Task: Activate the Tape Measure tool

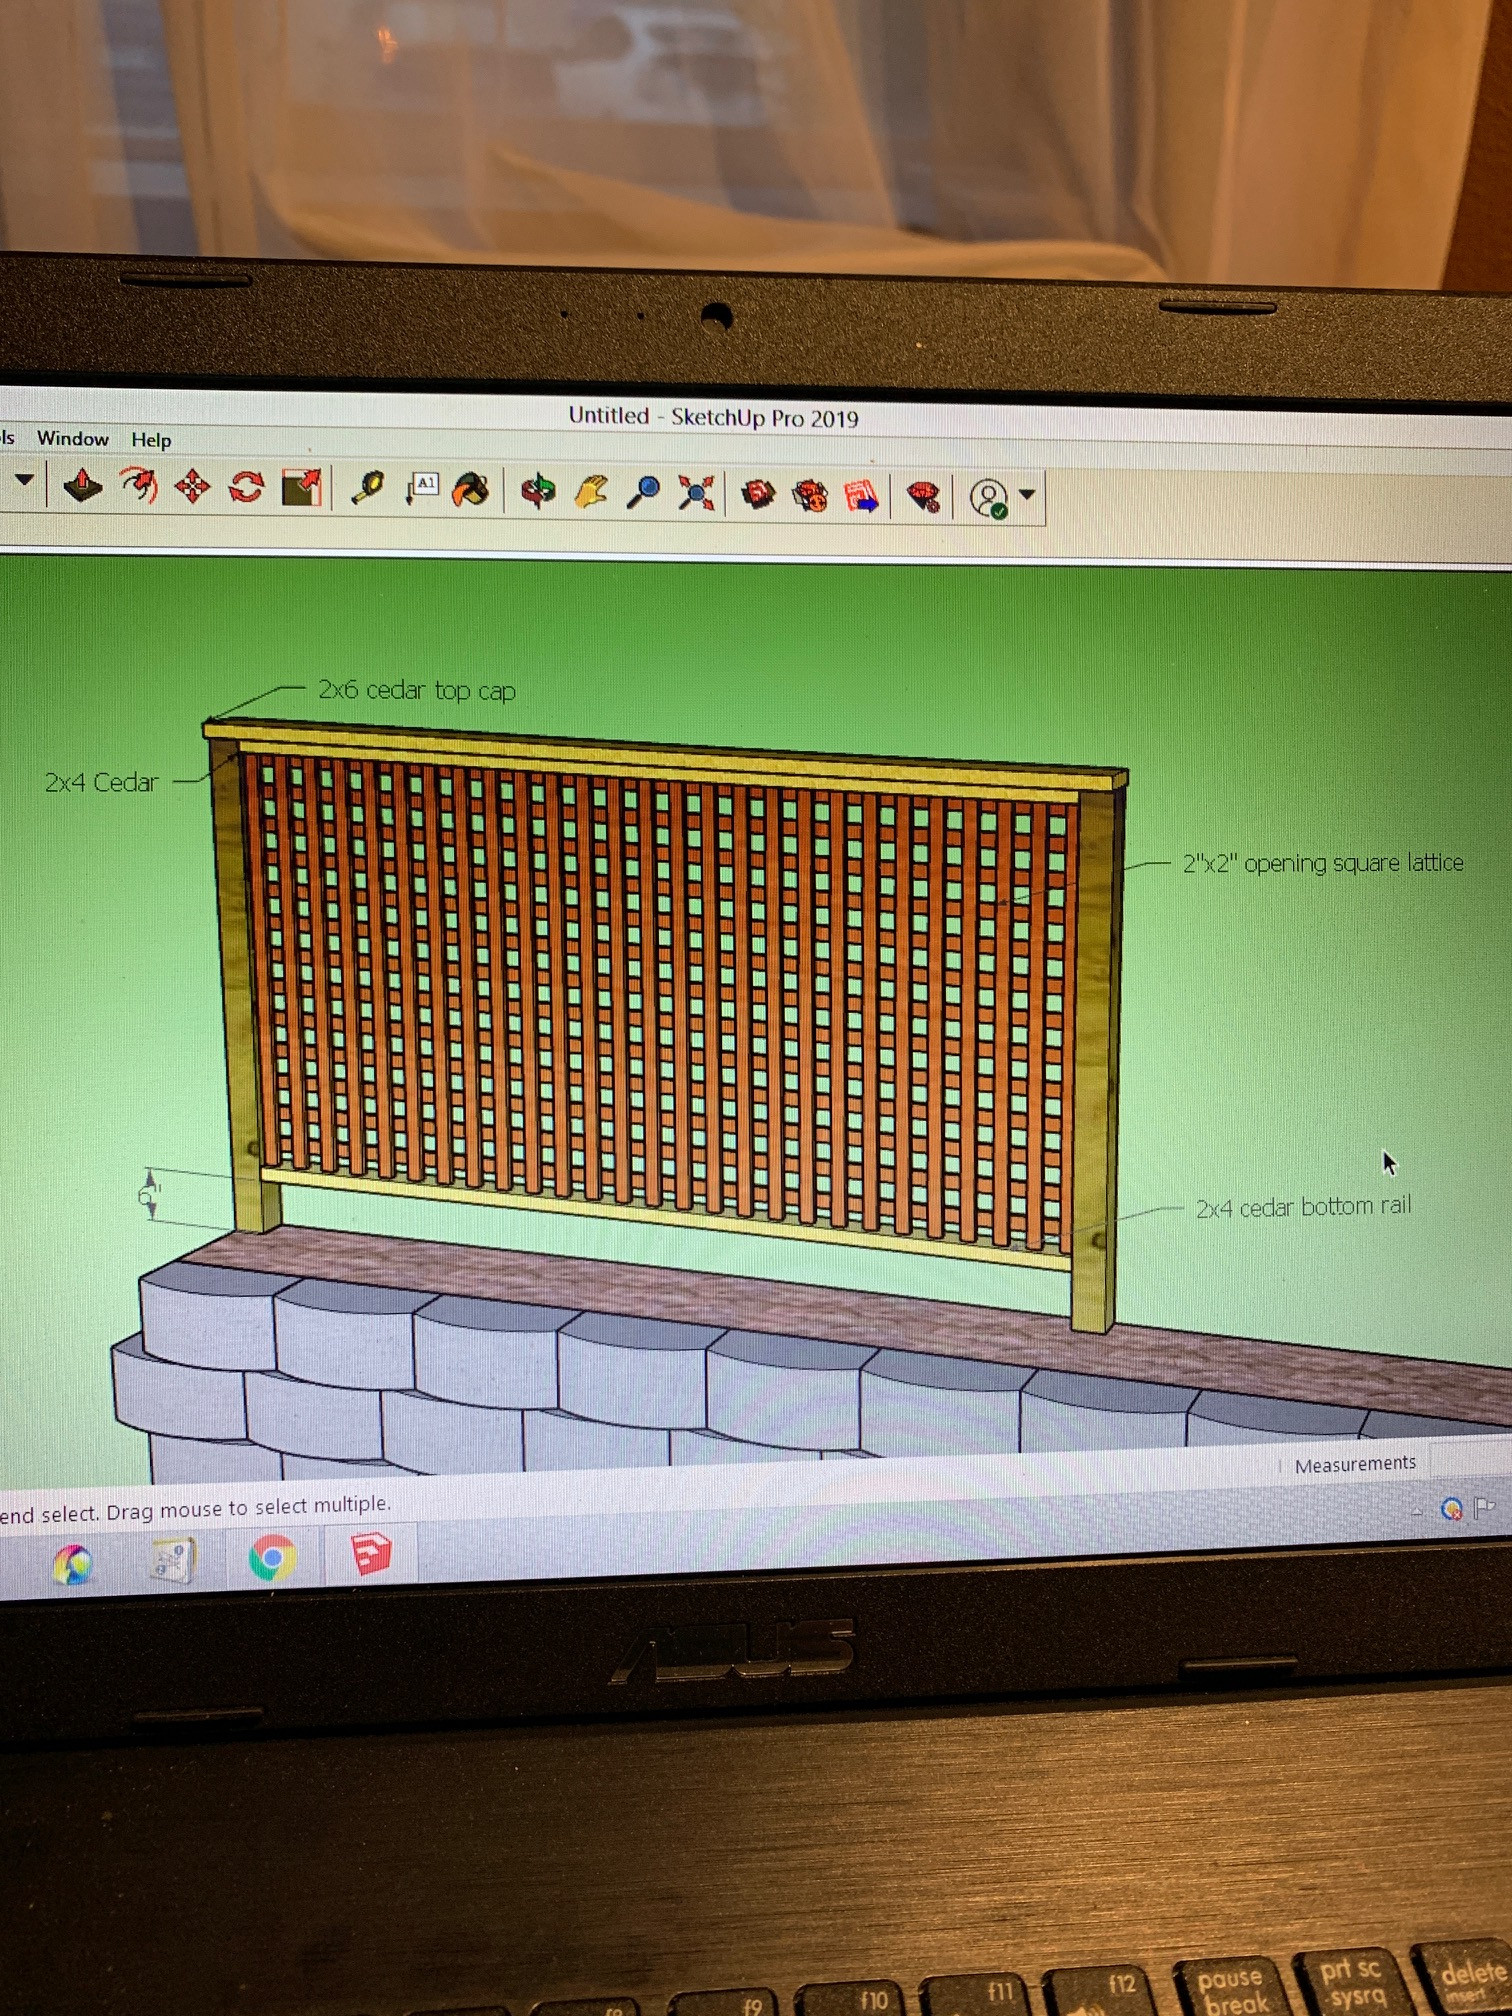Action: 369,488
